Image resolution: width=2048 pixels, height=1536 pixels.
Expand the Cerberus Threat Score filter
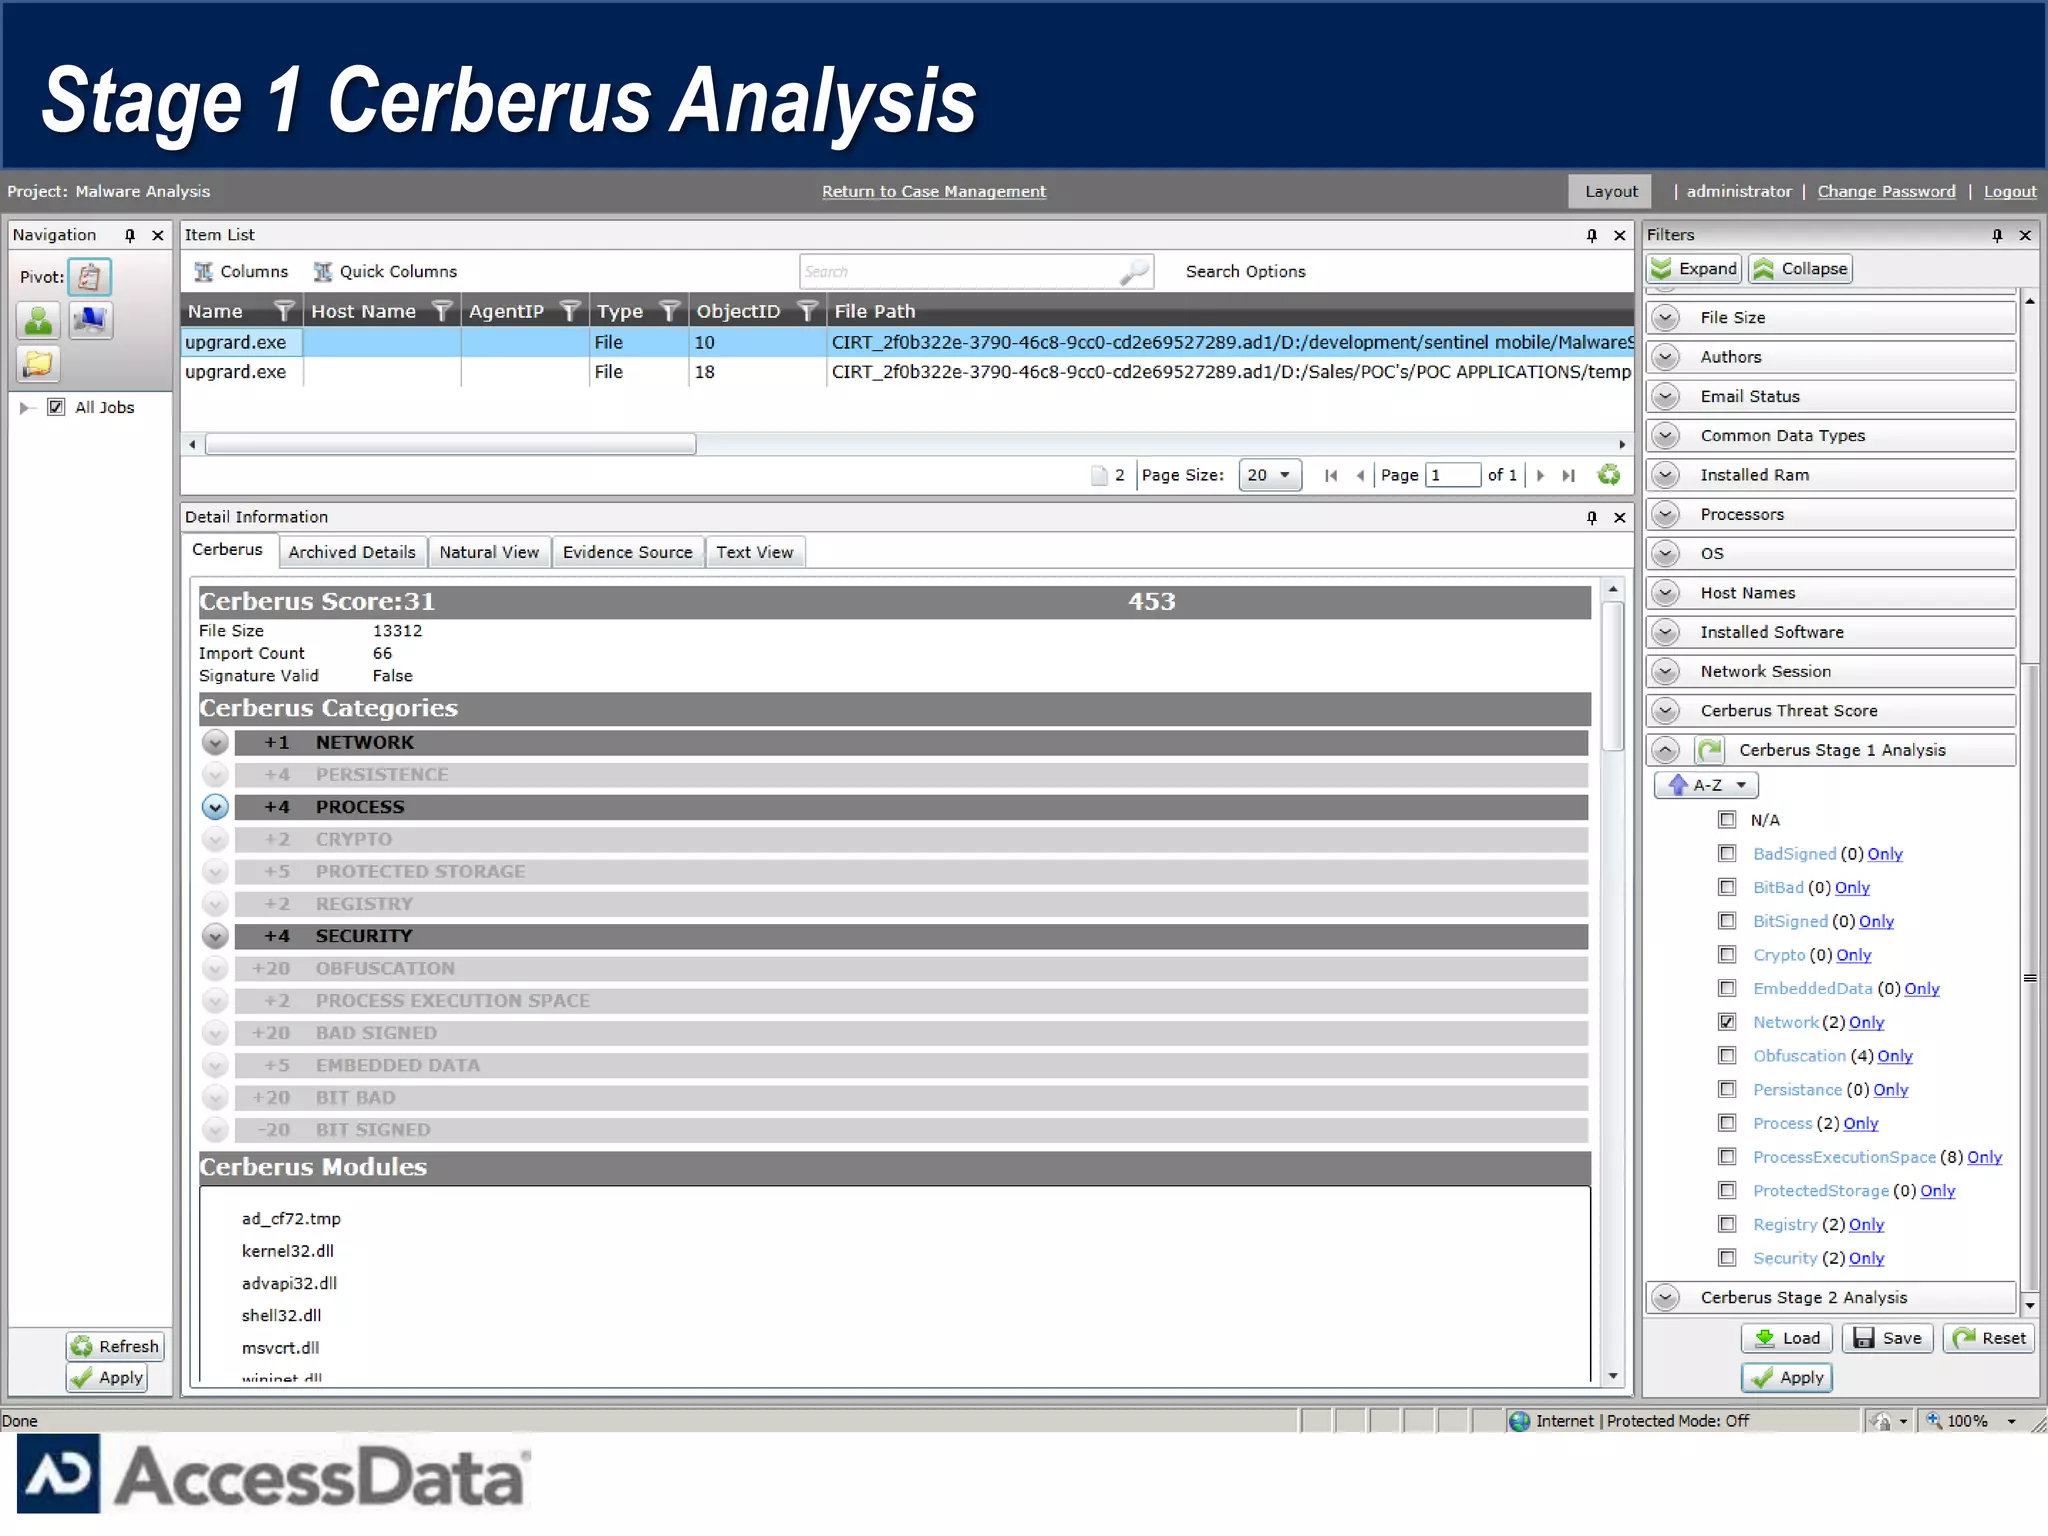(1666, 711)
